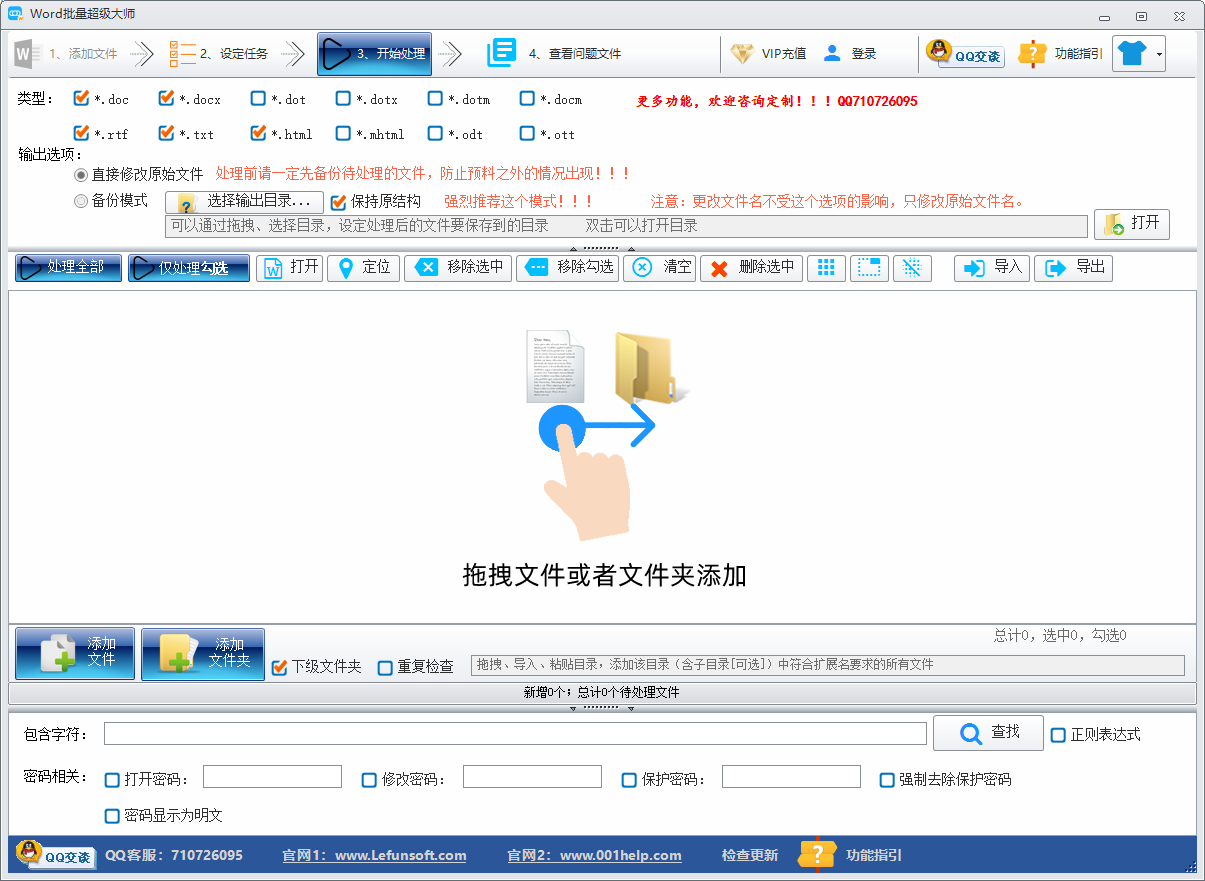Viewport: 1205px width, 881px height.
Task: Click the Find (查找) search button
Action: (988, 733)
